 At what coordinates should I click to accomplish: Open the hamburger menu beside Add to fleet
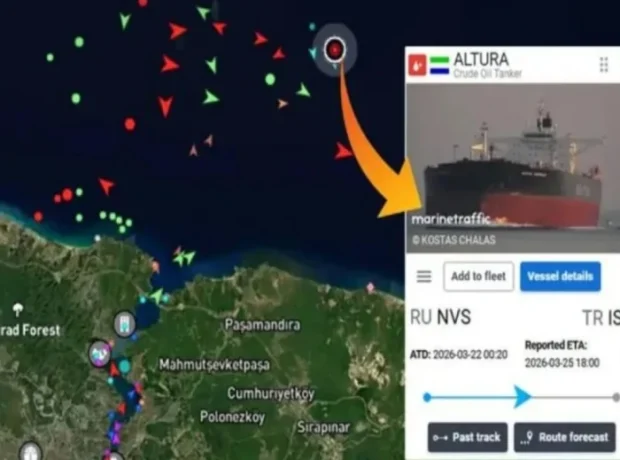point(424,276)
